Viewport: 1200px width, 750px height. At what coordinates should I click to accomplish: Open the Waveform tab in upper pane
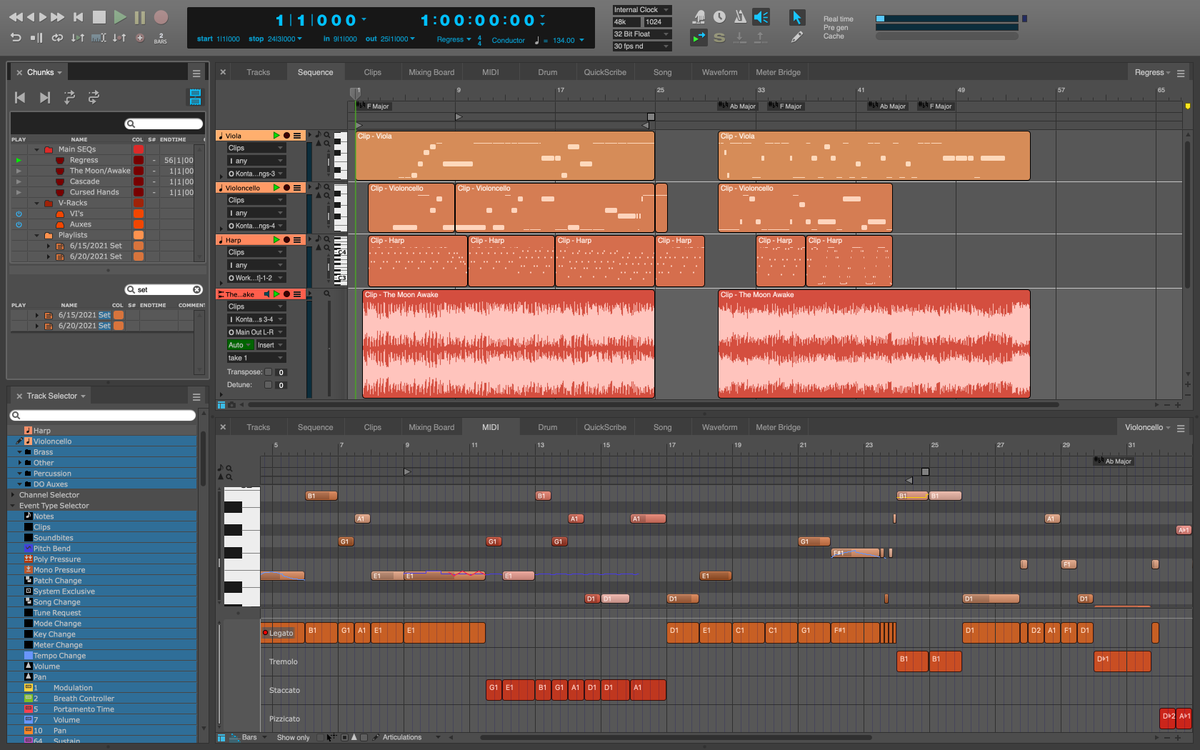pos(719,72)
